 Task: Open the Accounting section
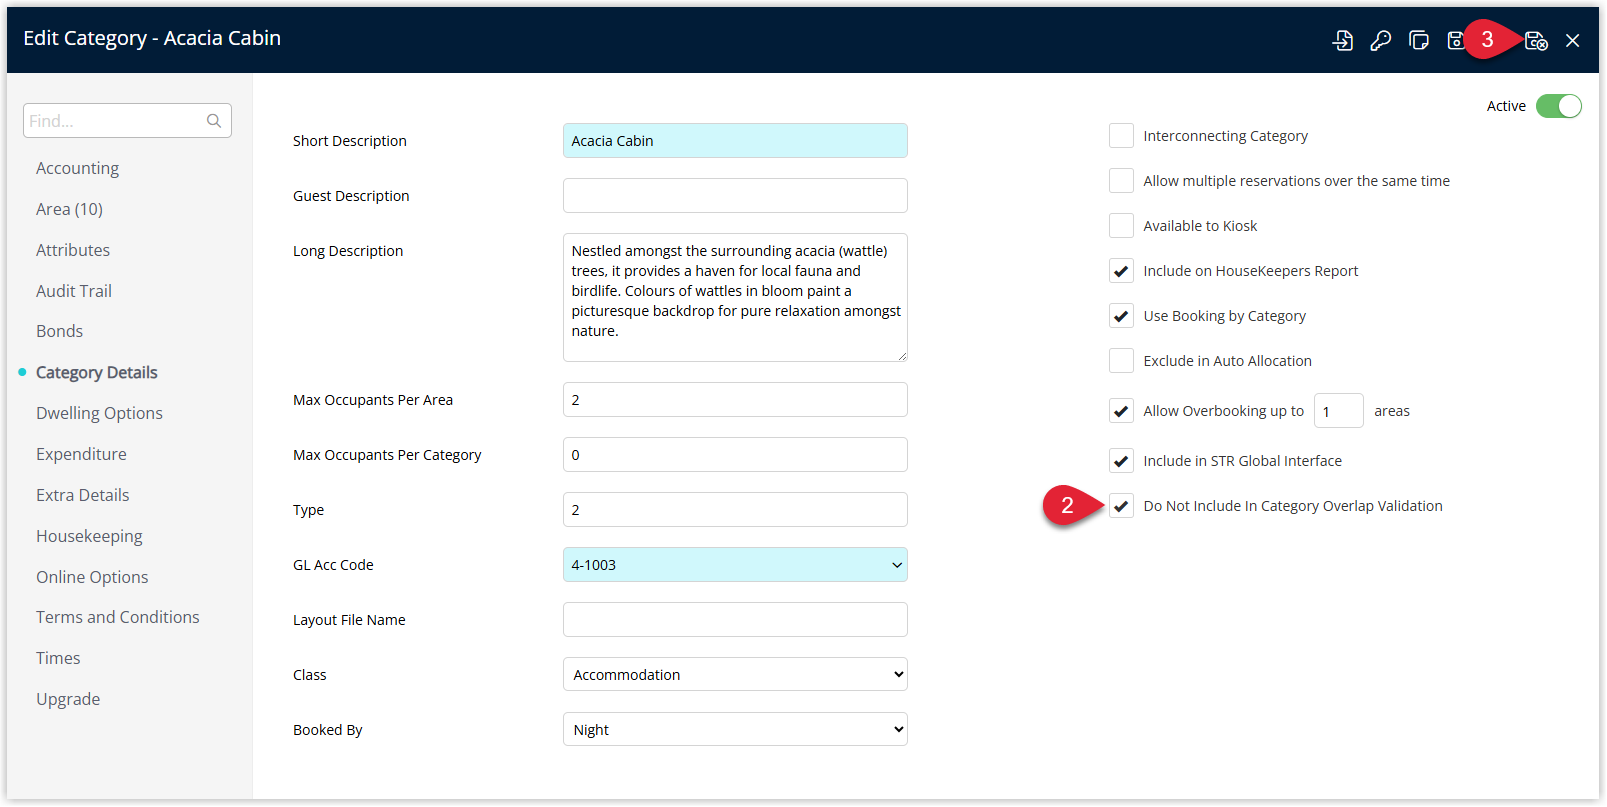coord(77,168)
